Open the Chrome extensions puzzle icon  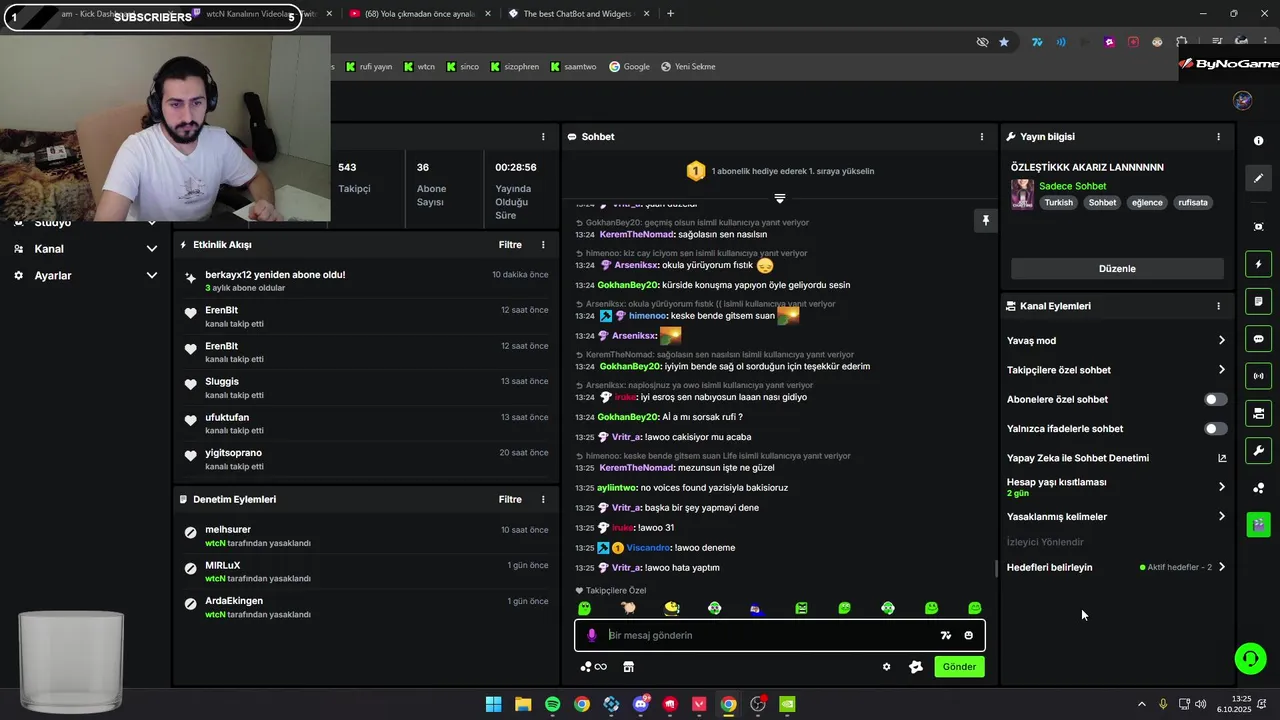[1182, 42]
